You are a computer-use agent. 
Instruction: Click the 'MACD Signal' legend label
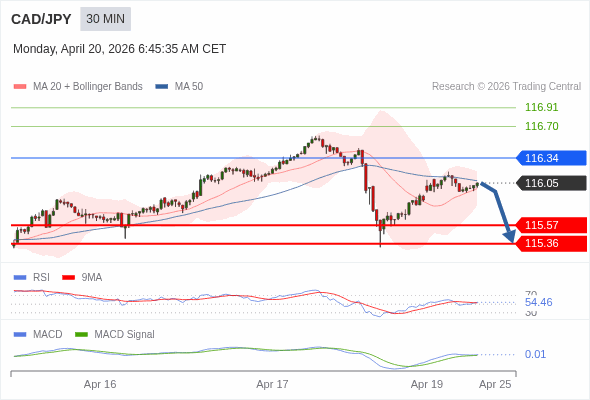click(125, 335)
